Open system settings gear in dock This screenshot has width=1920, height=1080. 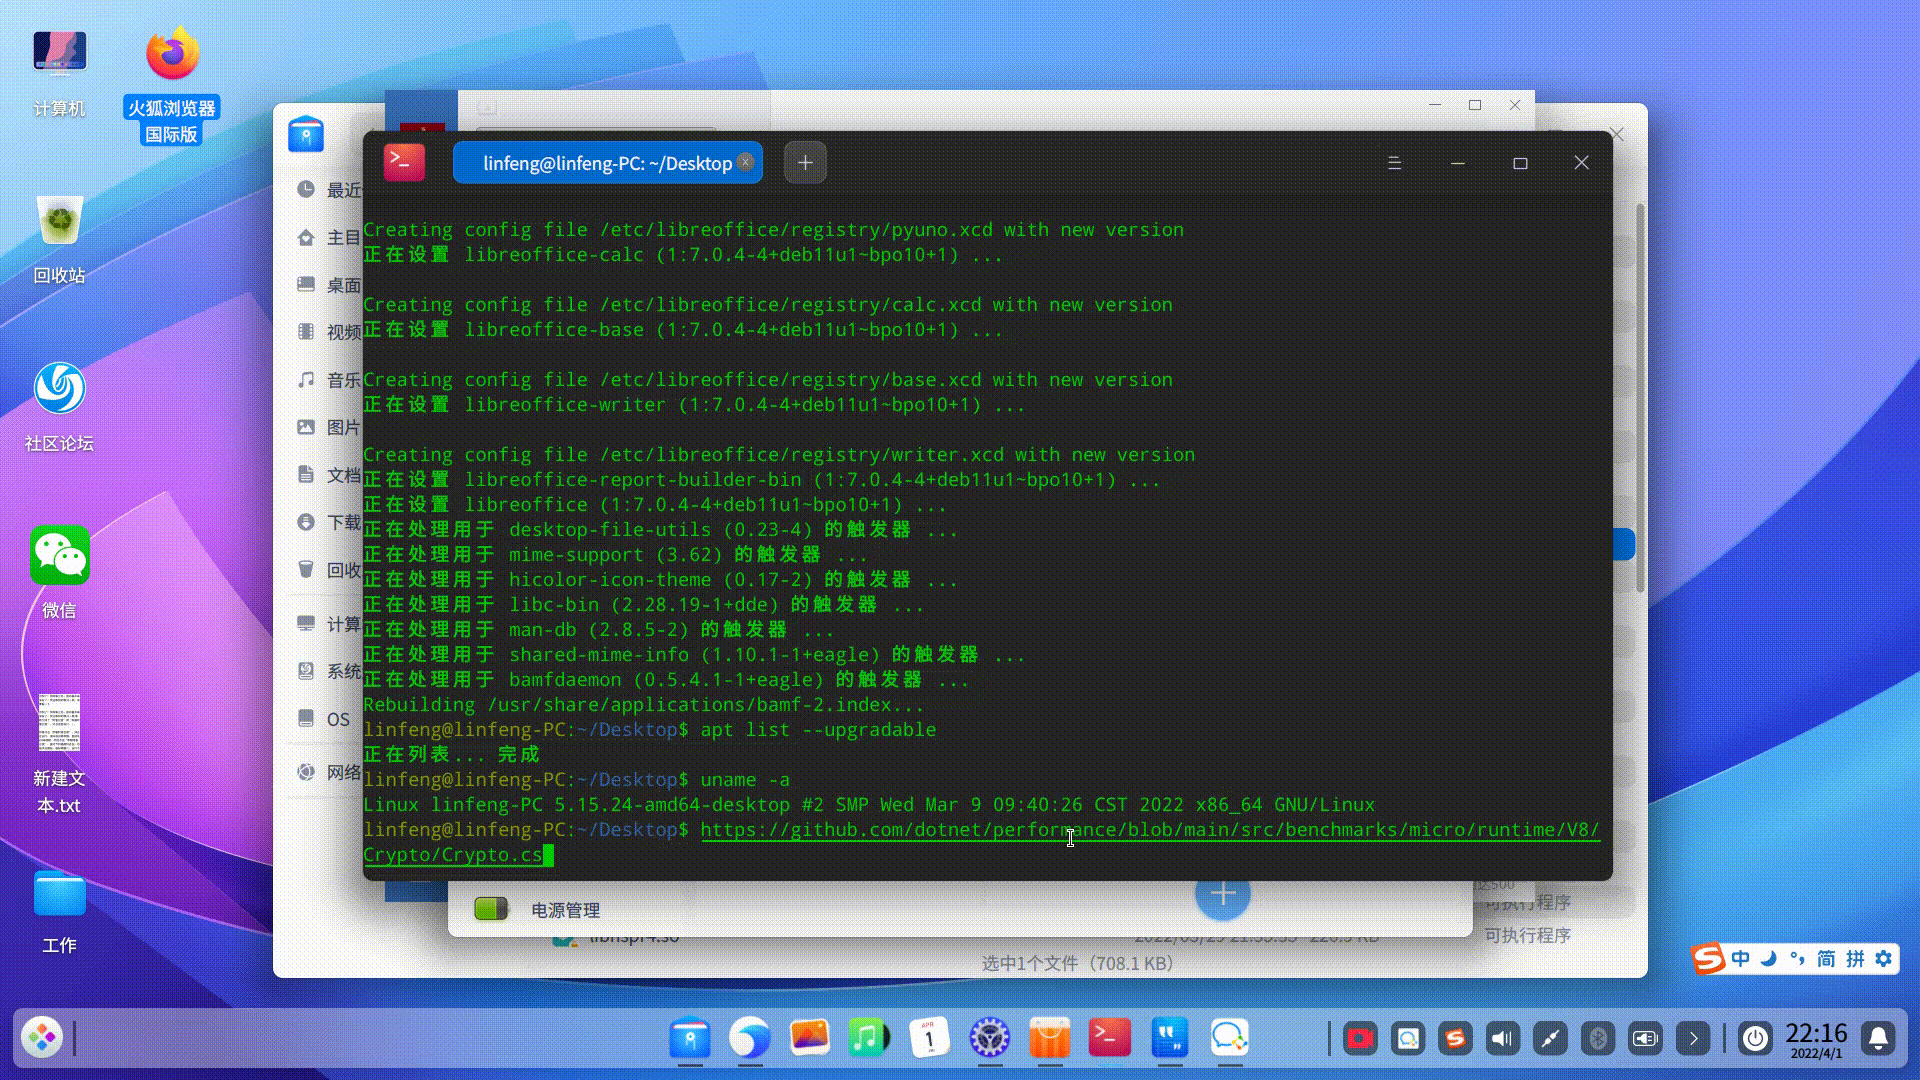(x=989, y=1038)
